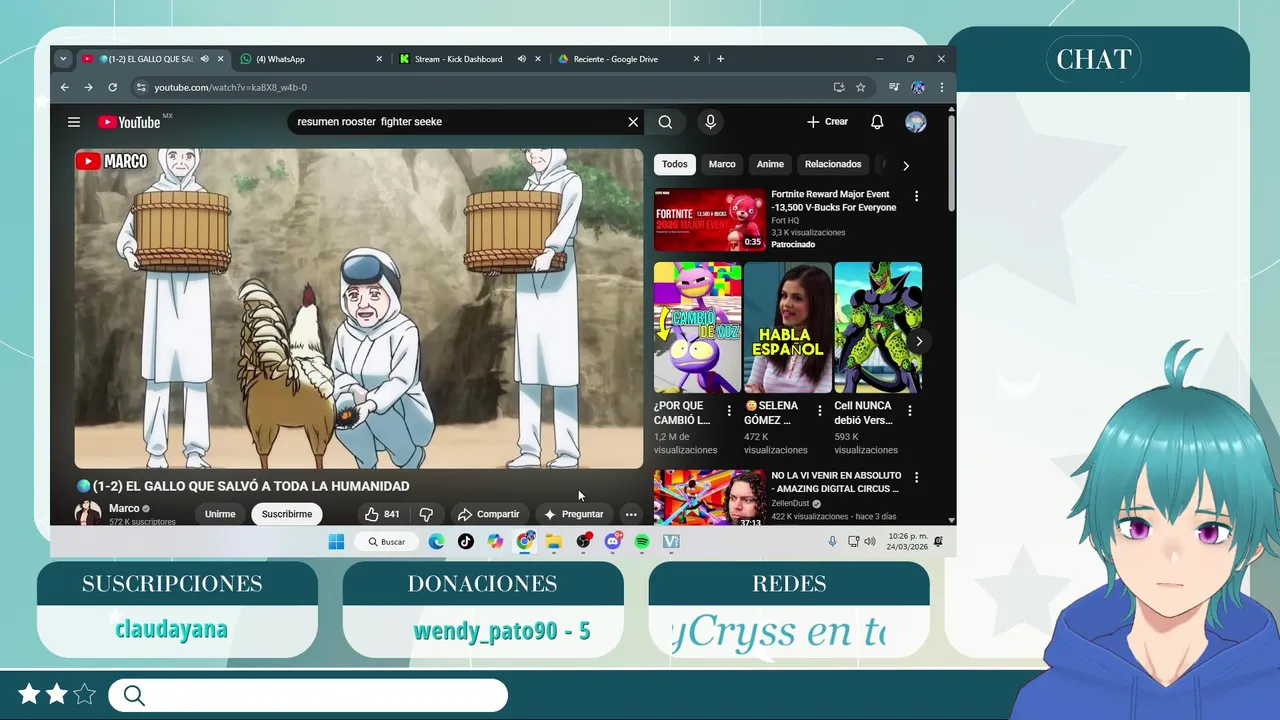
Task: Click the video player
Action: 359,308
